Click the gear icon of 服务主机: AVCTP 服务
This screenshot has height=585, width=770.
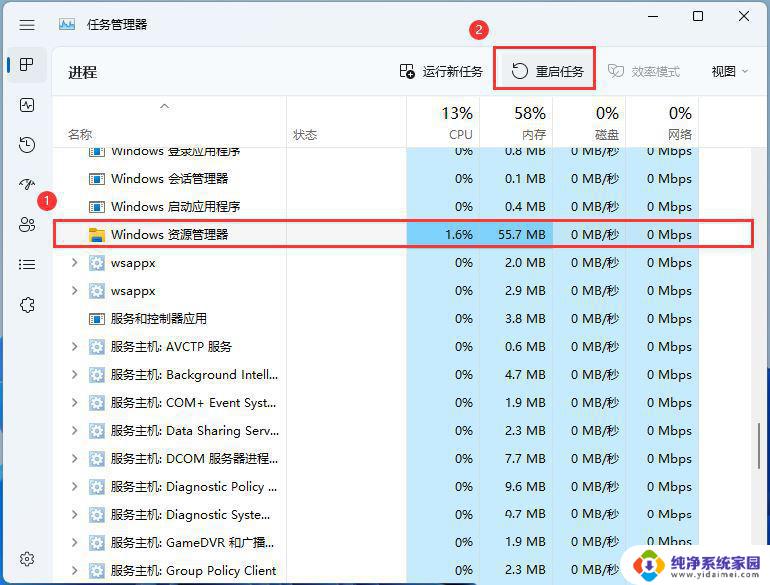tap(97, 347)
